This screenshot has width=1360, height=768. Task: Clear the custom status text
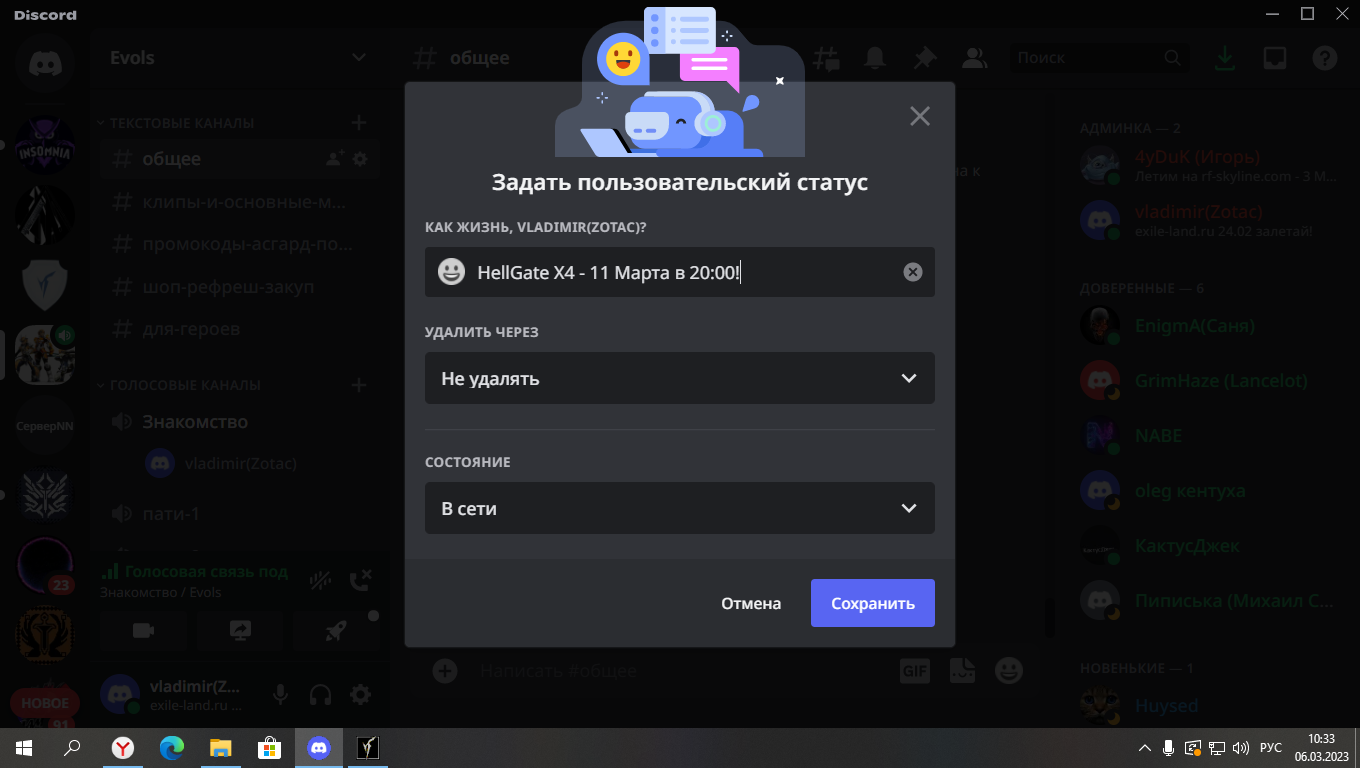[x=913, y=272]
